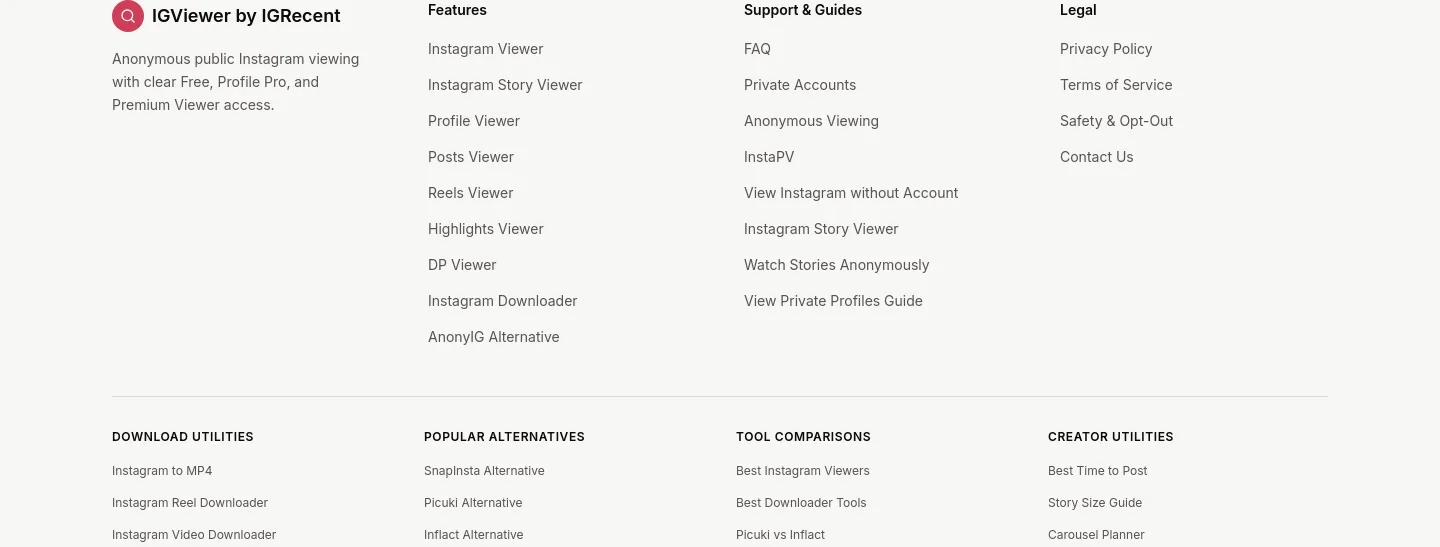Open the Privacy Policy page
Image resolution: width=1440 pixels, height=547 pixels.
(x=1106, y=49)
